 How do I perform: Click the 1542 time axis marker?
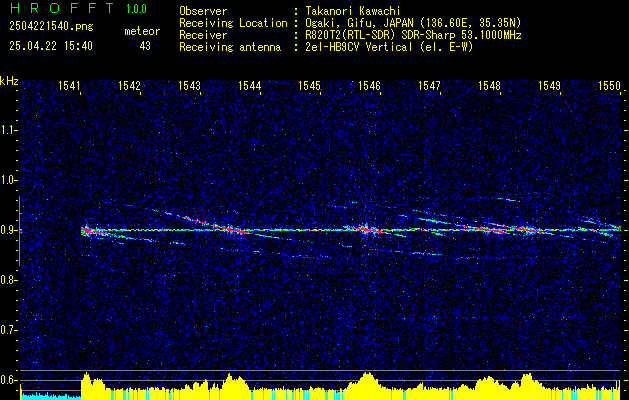(129, 85)
